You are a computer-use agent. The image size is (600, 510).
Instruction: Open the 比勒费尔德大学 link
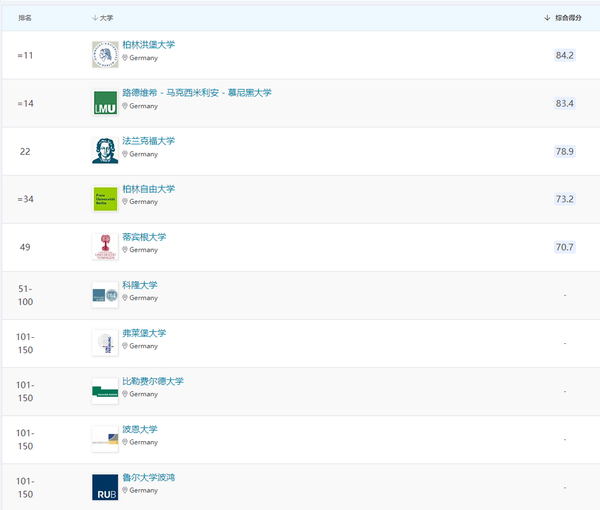click(153, 381)
